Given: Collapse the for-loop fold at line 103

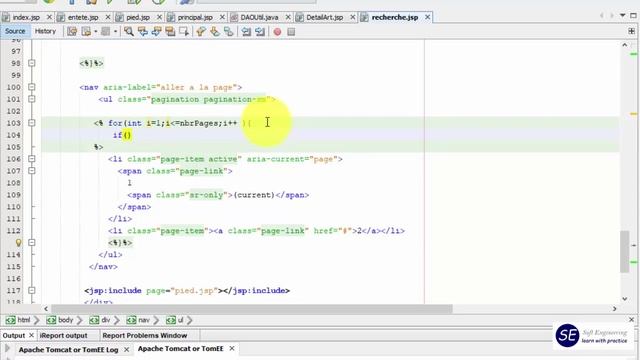Looking at the screenshot, I should coord(31,123).
